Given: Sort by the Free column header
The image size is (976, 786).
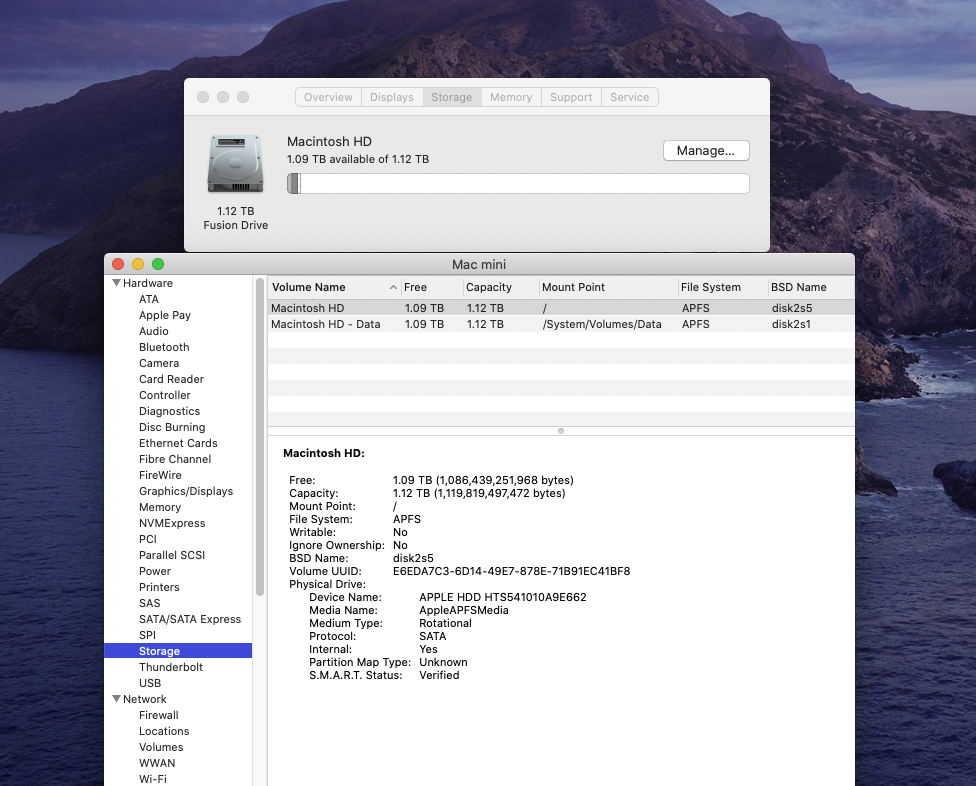Looking at the screenshot, I should pyautogui.click(x=432, y=287).
